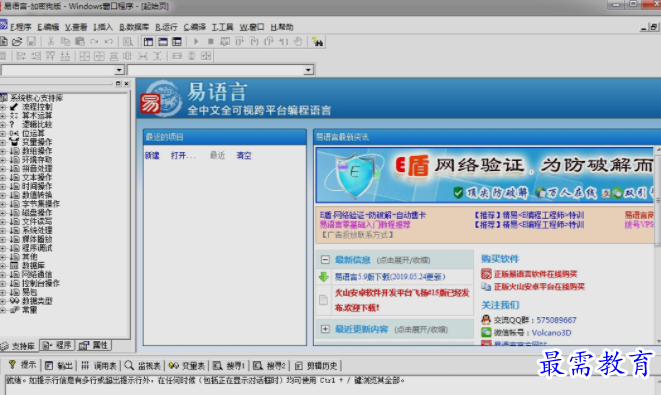Switch to the 属性 panel tab

pos(94,345)
